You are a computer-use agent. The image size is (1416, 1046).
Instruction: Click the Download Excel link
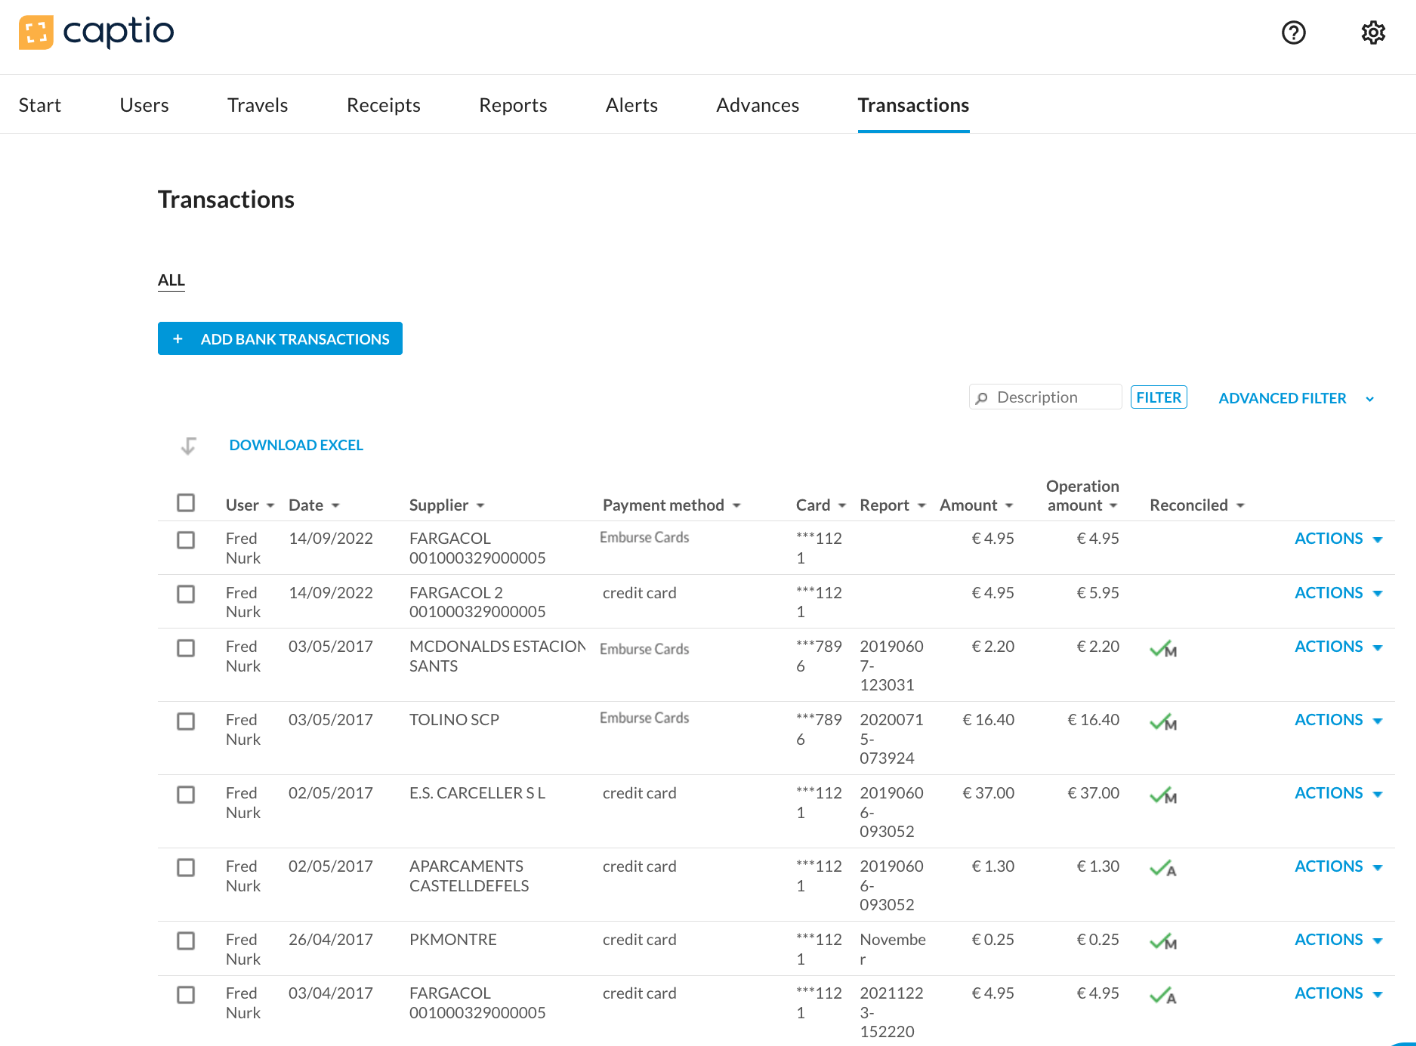point(296,446)
